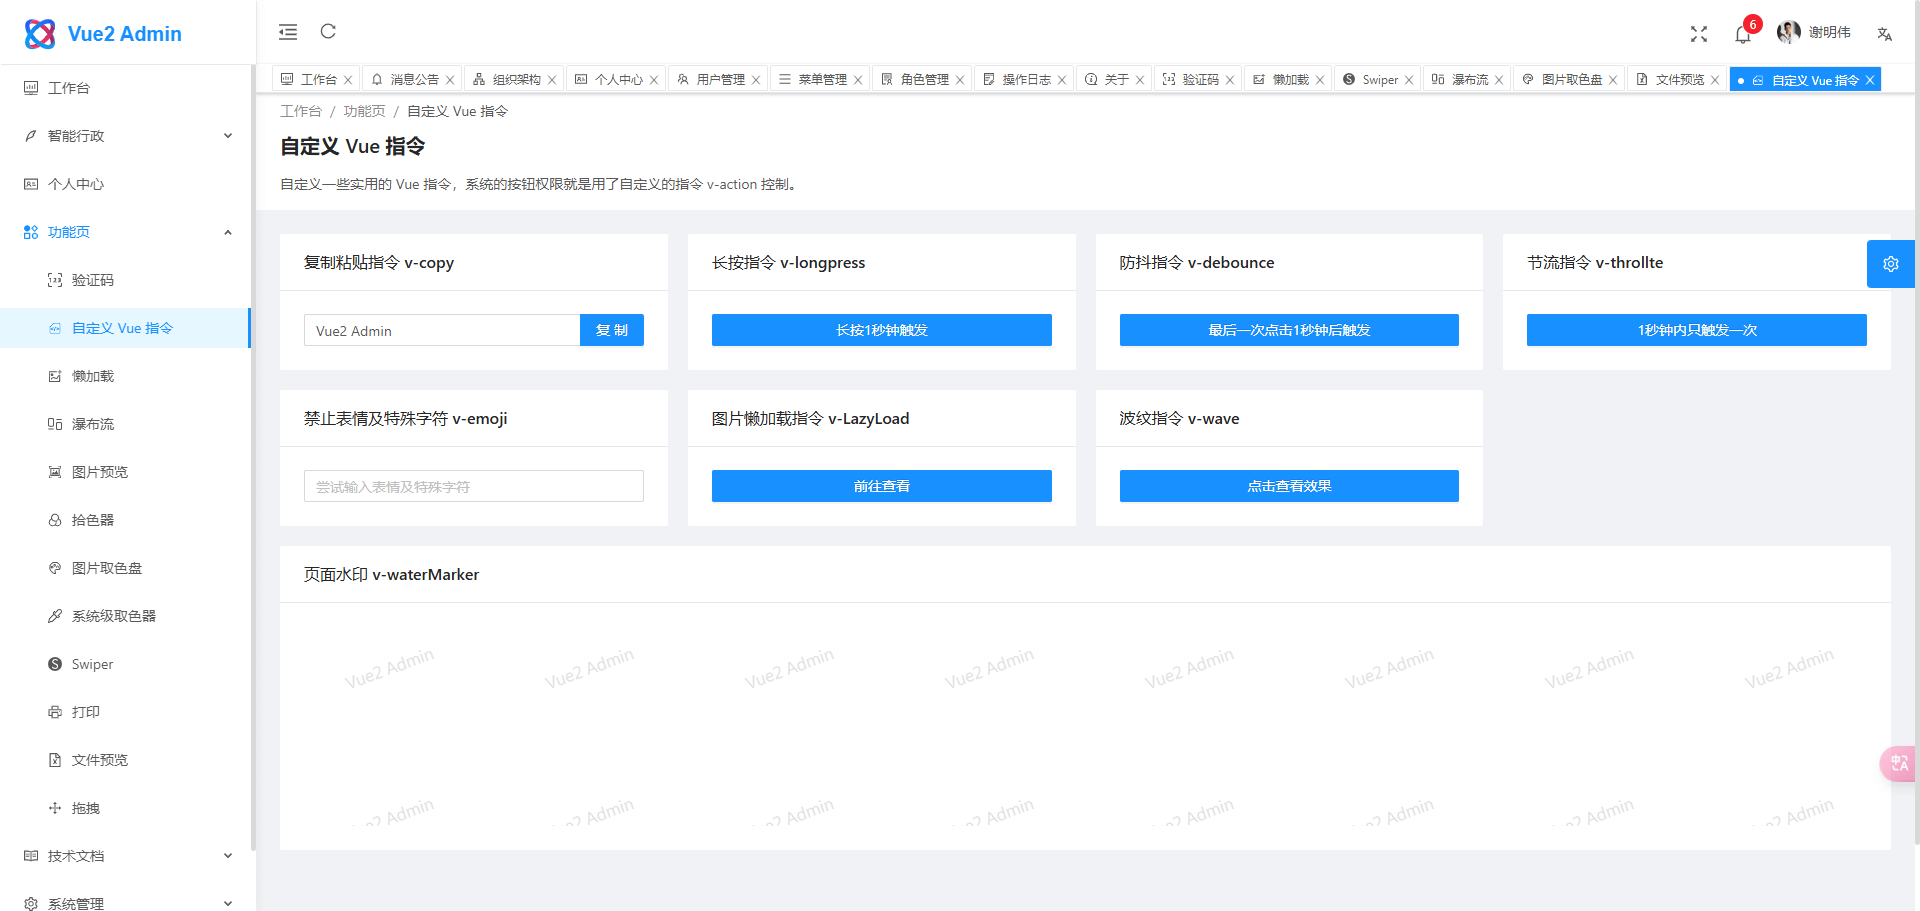Image resolution: width=1920 pixels, height=911 pixels.
Task: Expand 技术文档 sidebar menu
Action: click(125, 856)
